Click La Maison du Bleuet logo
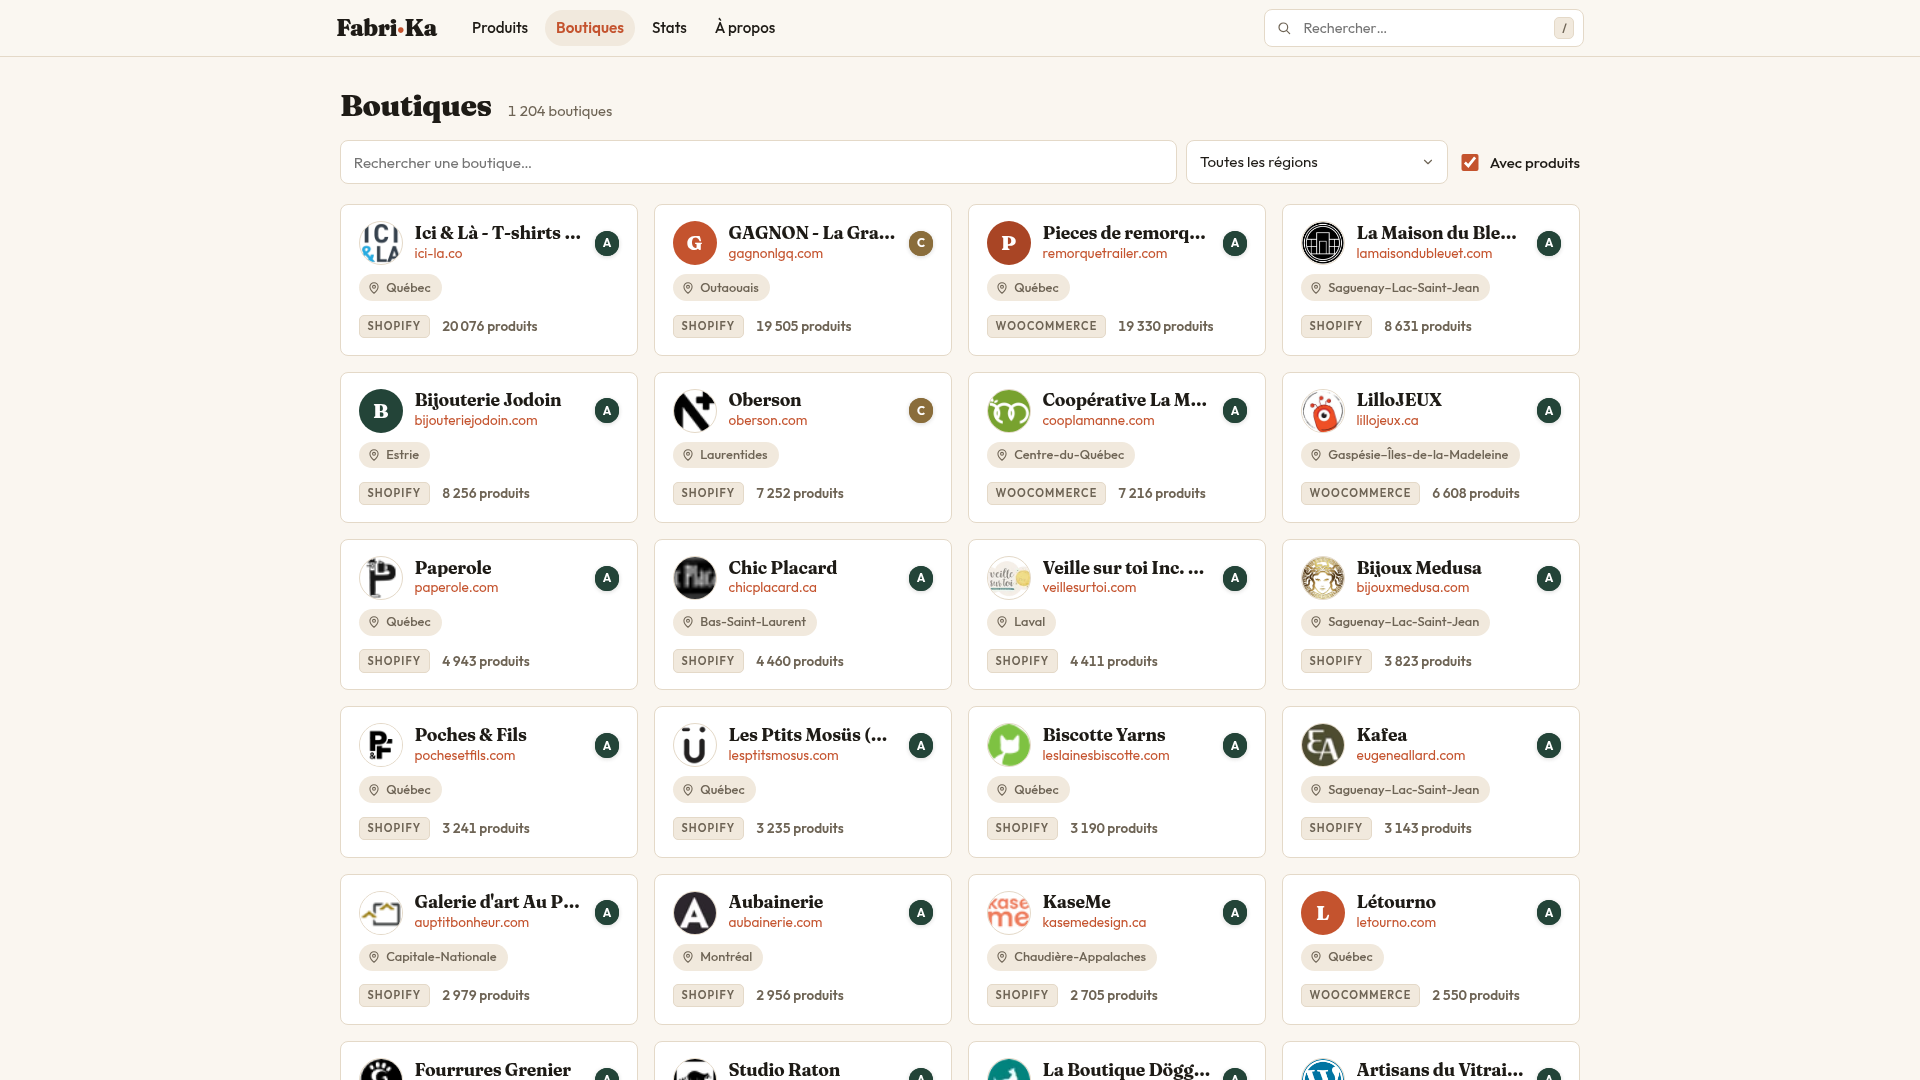Screen dimensions: 1920x1080 tap(1323, 243)
